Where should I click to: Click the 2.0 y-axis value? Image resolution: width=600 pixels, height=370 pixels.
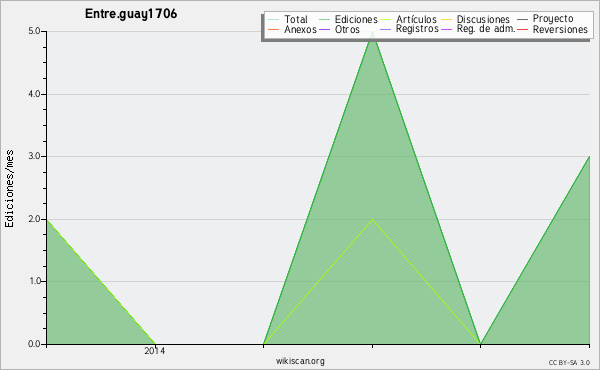(x=34, y=219)
